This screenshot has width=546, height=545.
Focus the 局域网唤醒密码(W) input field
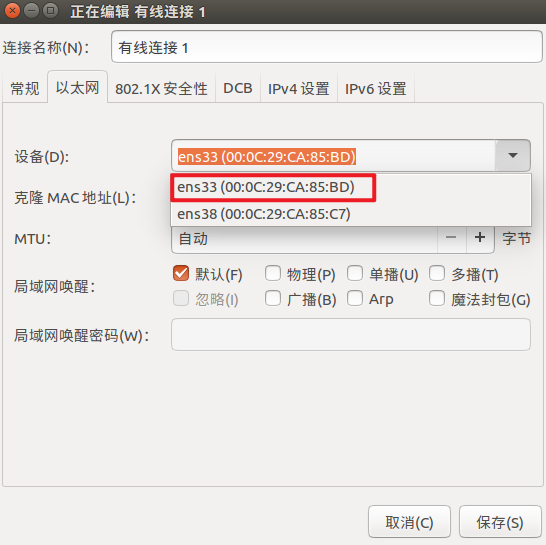click(x=351, y=335)
